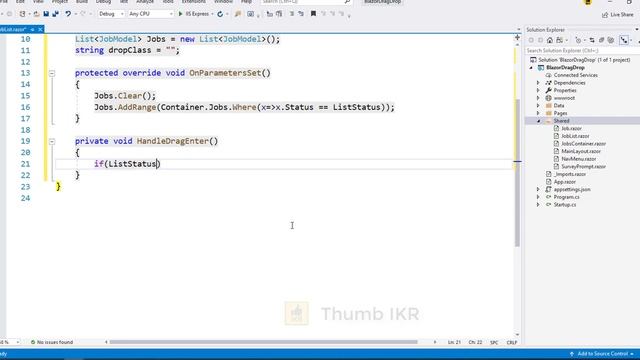
Task: Click the No issues found indicator
Action: (52, 342)
